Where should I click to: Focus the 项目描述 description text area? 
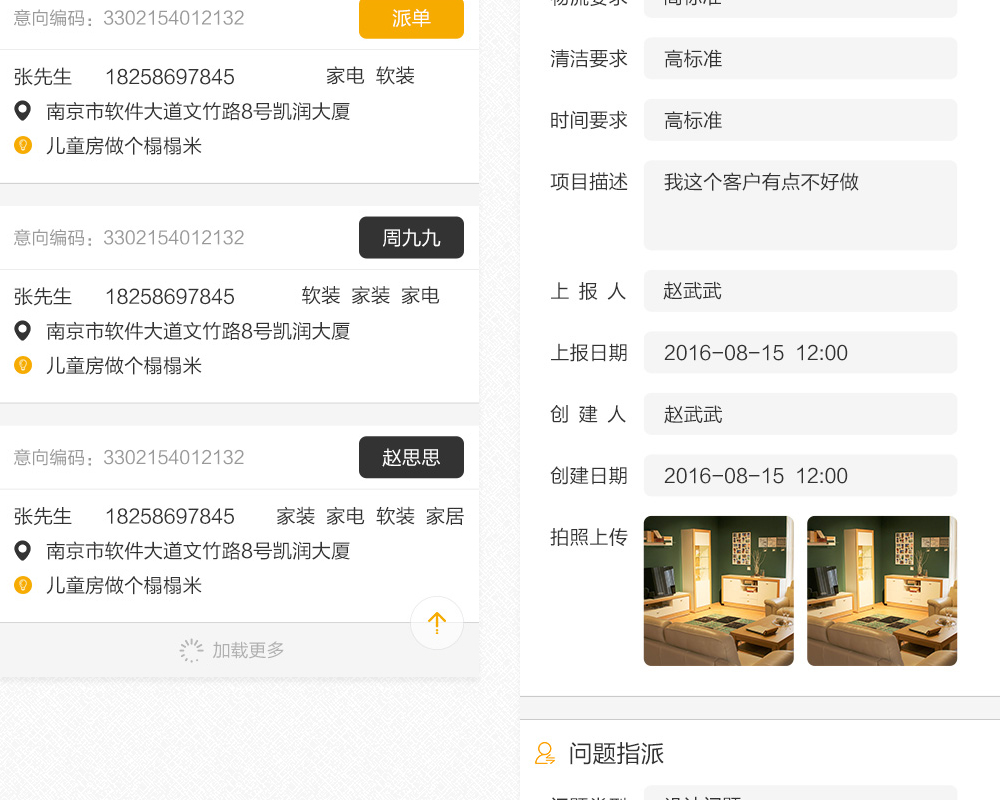pos(800,205)
